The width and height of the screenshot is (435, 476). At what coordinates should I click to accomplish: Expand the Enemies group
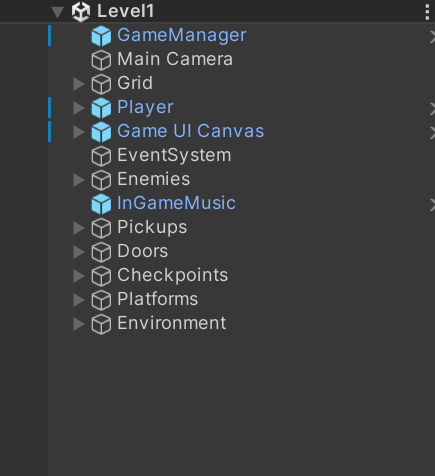pos(79,180)
